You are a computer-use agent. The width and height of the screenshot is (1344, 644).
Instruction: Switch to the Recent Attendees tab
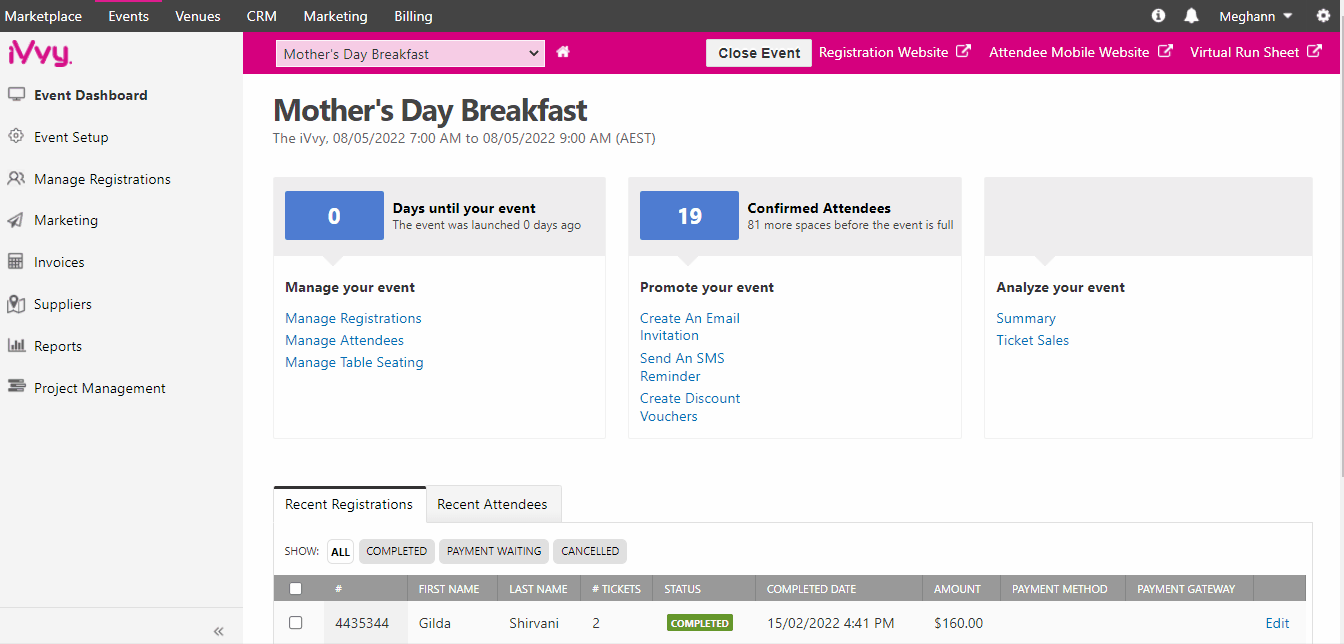[492, 504]
